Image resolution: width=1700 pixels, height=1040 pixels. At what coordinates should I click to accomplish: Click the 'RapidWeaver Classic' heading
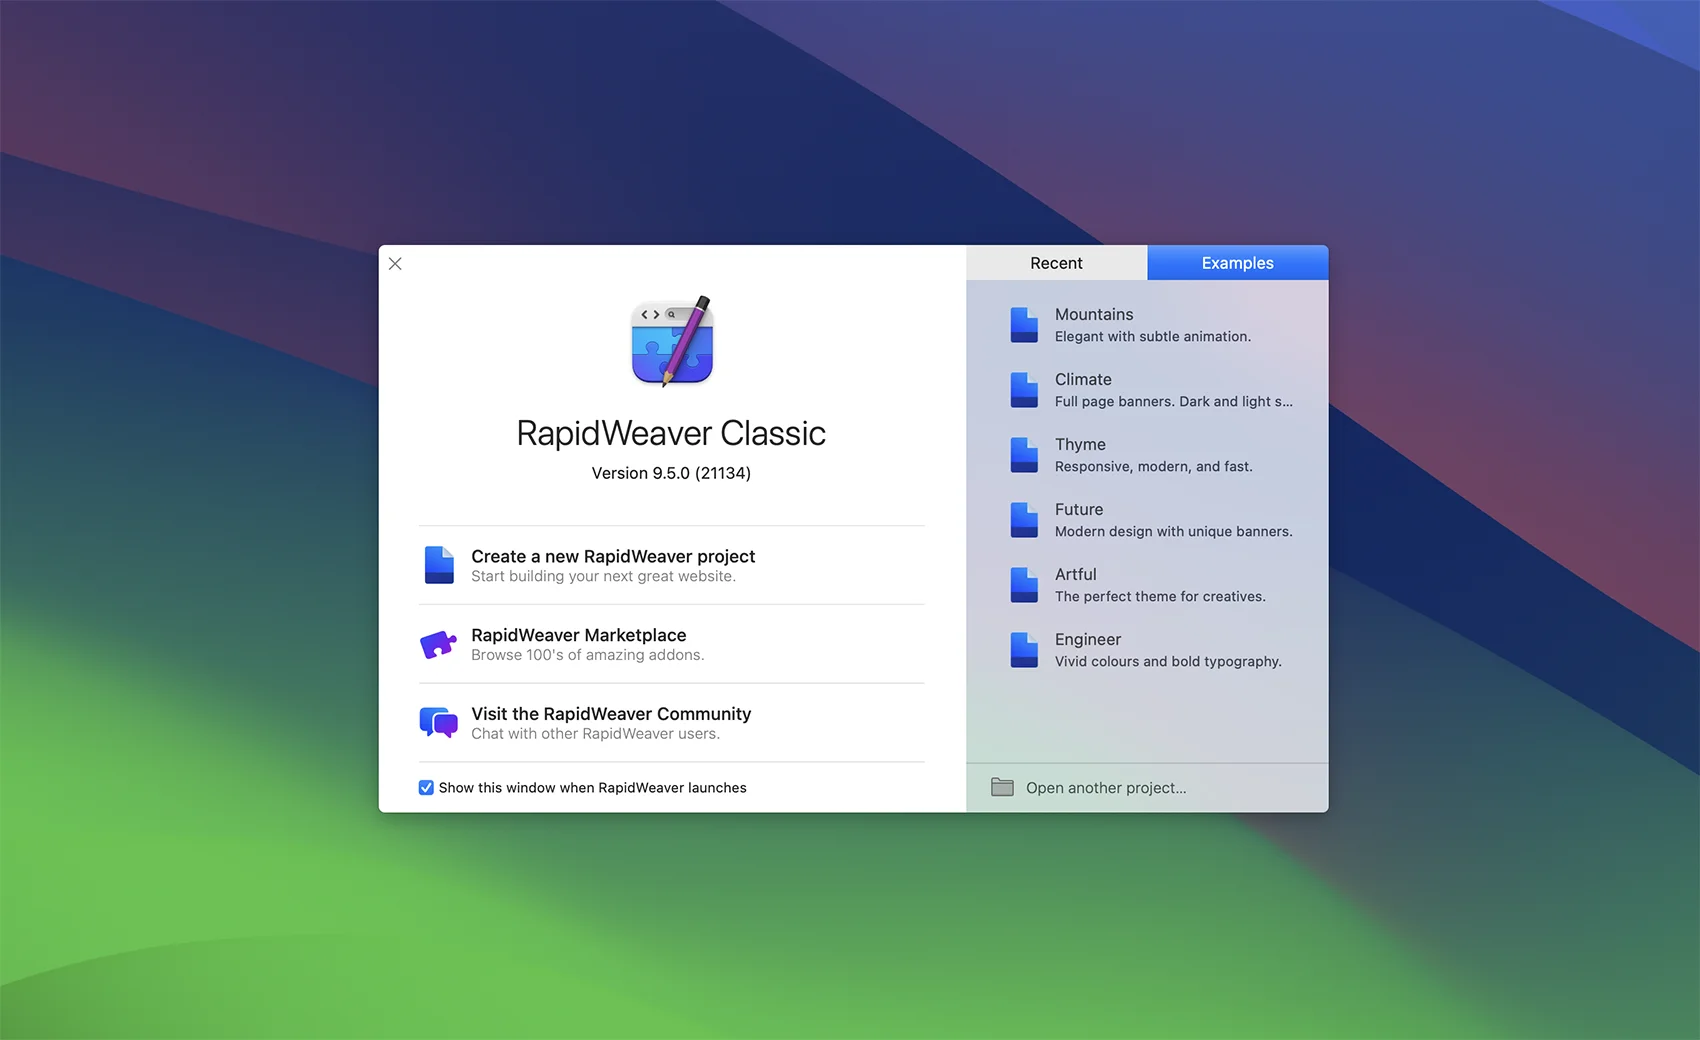671,433
